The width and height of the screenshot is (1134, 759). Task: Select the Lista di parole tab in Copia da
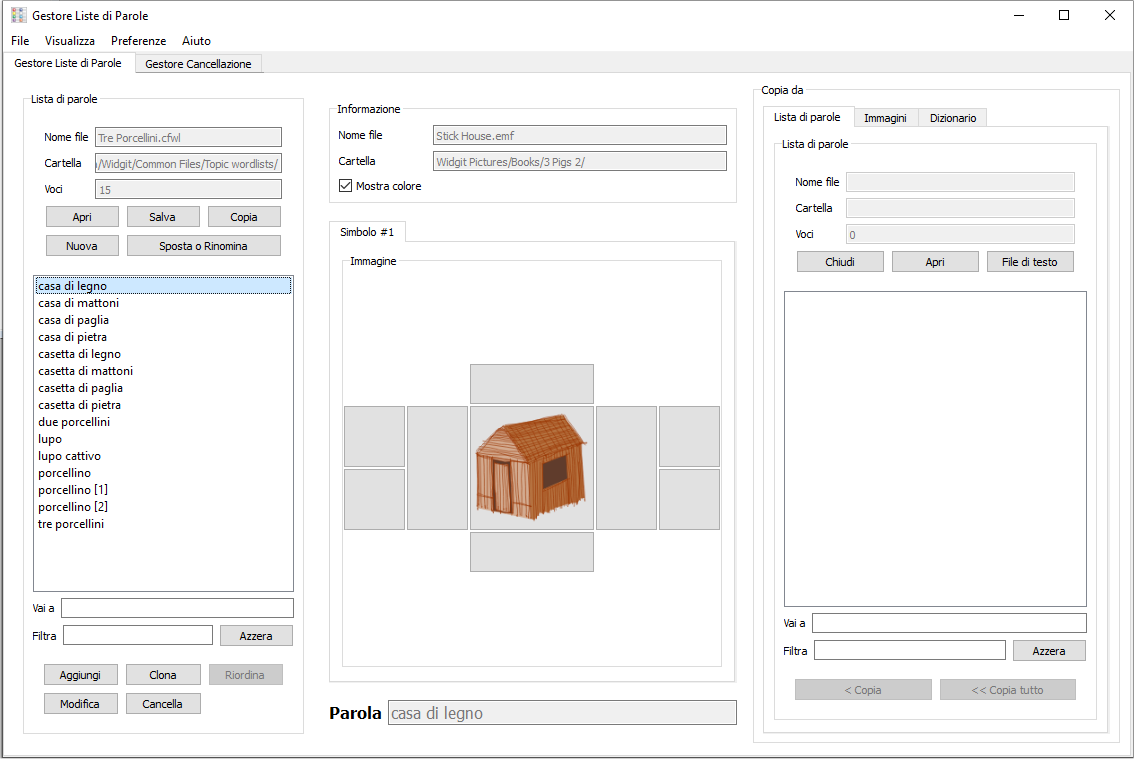(807, 116)
